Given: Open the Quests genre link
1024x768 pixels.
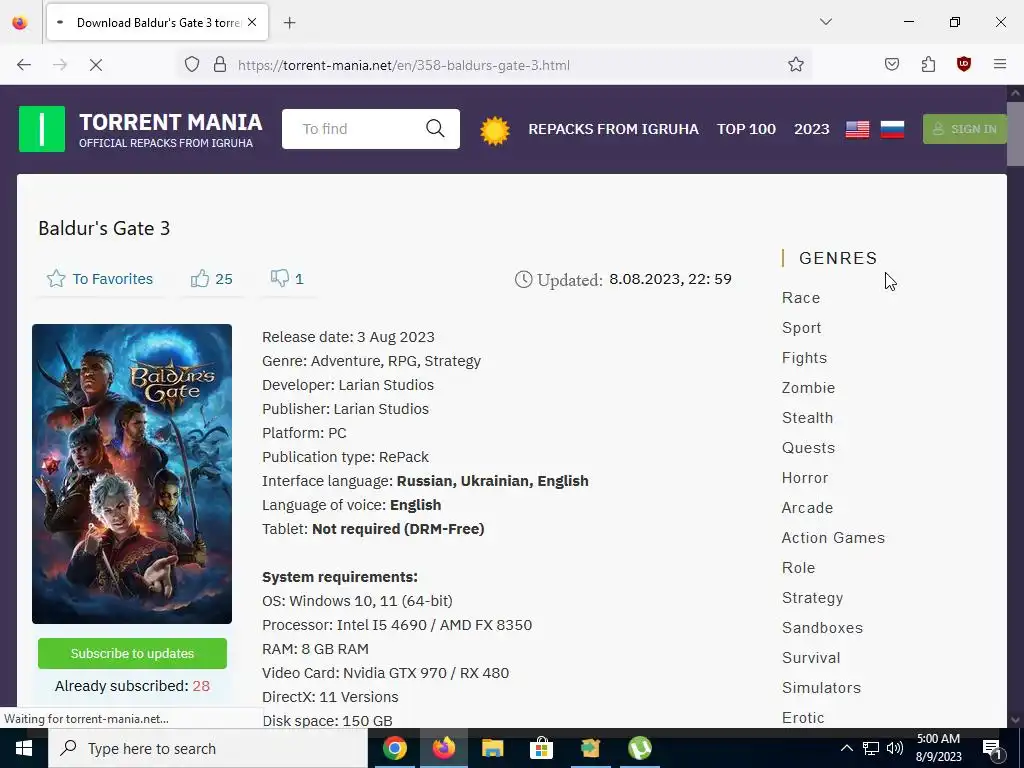Looking at the screenshot, I should tap(808, 448).
